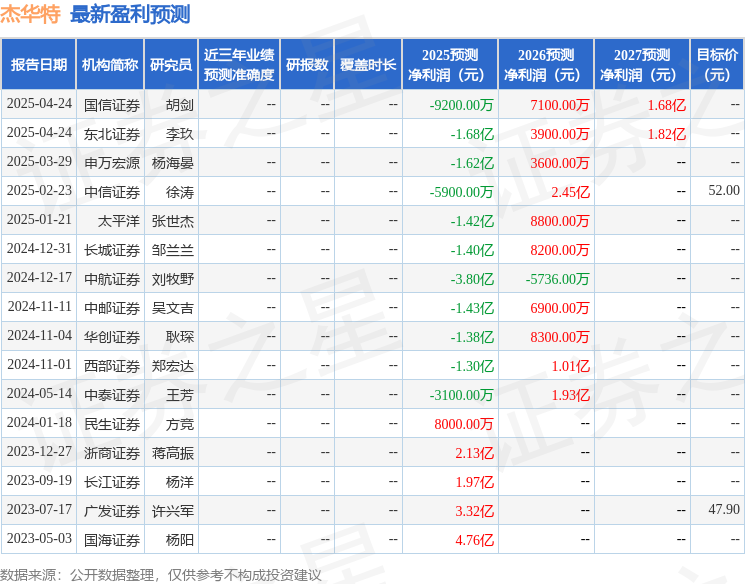
Task: Click researcher name 胡剑
Action: coord(180,105)
